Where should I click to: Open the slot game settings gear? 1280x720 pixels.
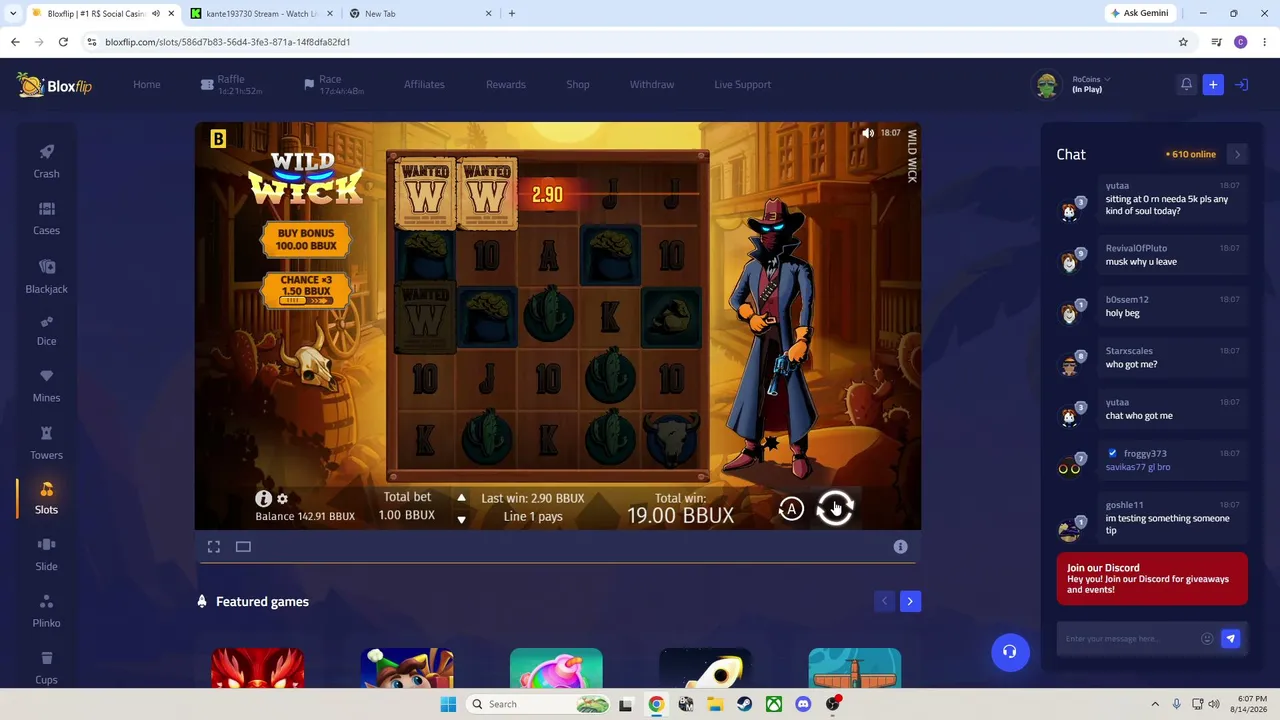pyautogui.click(x=282, y=498)
